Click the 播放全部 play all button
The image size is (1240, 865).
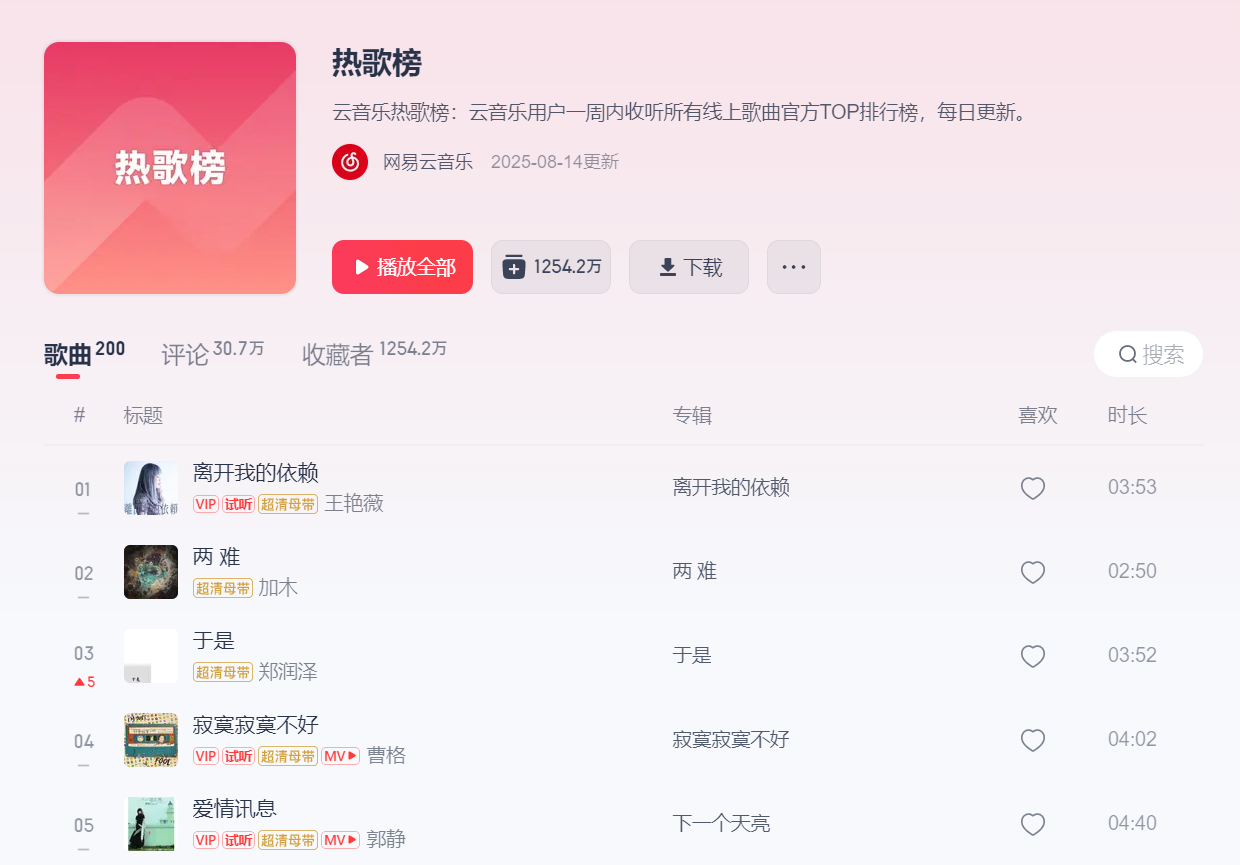pos(402,267)
